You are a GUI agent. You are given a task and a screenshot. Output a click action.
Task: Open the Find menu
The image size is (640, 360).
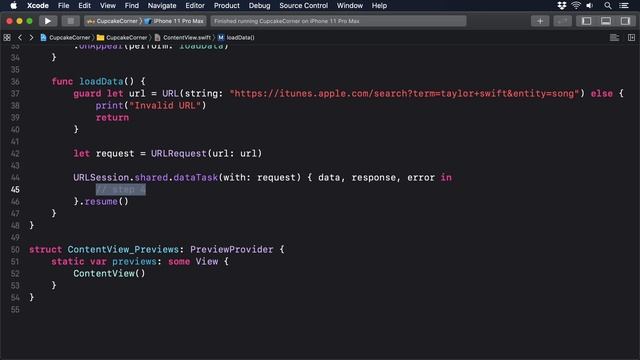[131, 6]
